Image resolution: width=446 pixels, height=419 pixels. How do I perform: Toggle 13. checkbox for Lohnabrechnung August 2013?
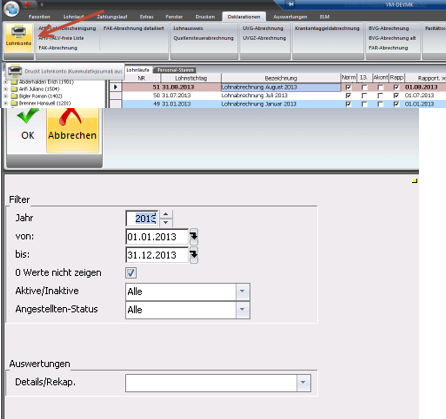(x=364, y=87)
